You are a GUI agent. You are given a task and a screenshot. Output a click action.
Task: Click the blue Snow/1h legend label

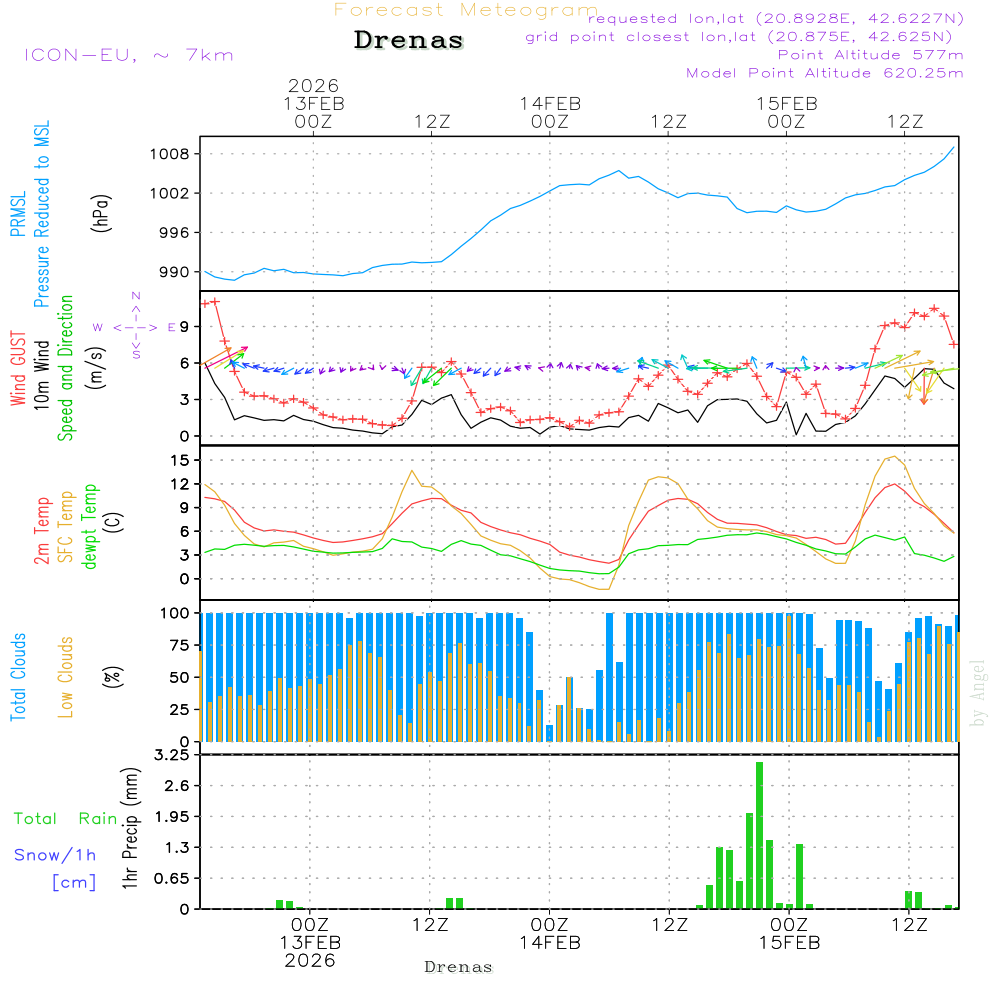pyautogui.click(x=56, y=855)
